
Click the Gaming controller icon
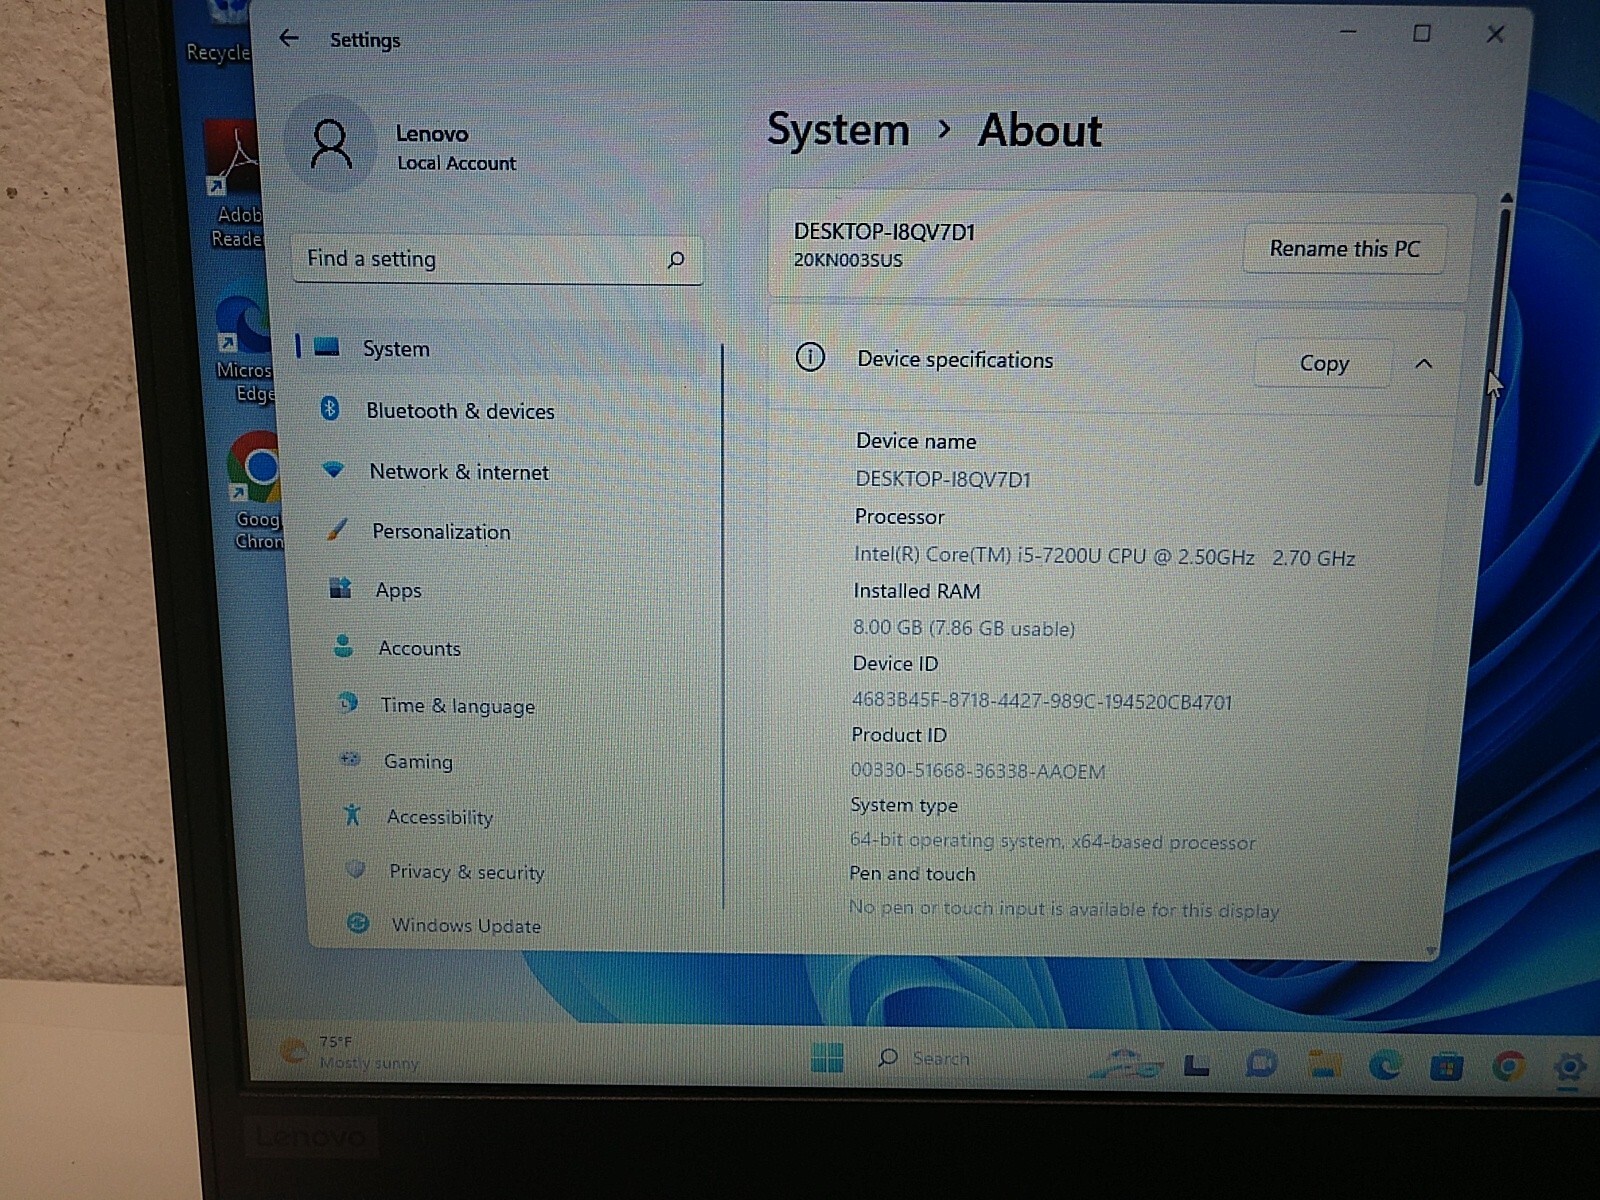(349, 759)
